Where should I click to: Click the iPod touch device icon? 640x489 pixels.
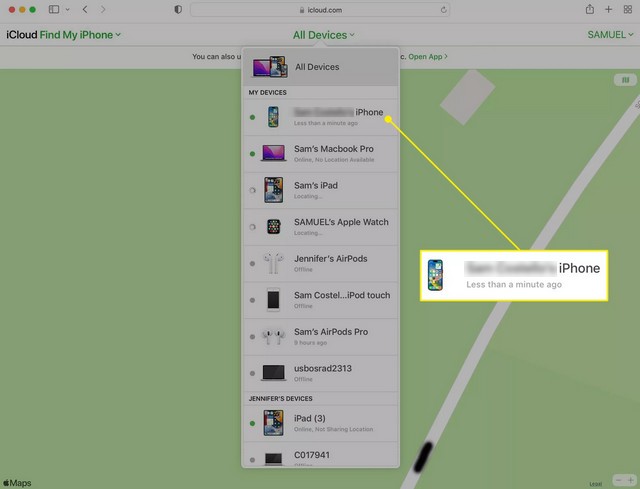[x=273, y=300]
